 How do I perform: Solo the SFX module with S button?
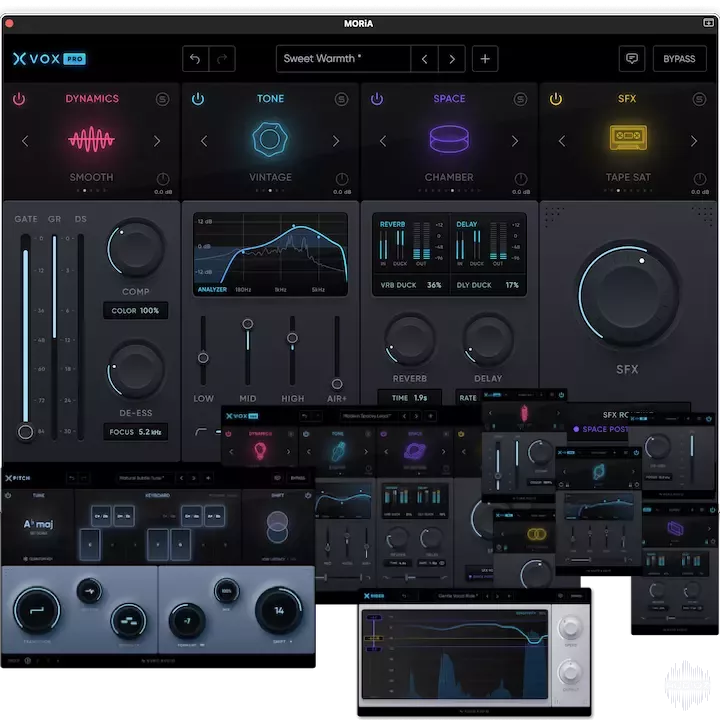(699, 99)
